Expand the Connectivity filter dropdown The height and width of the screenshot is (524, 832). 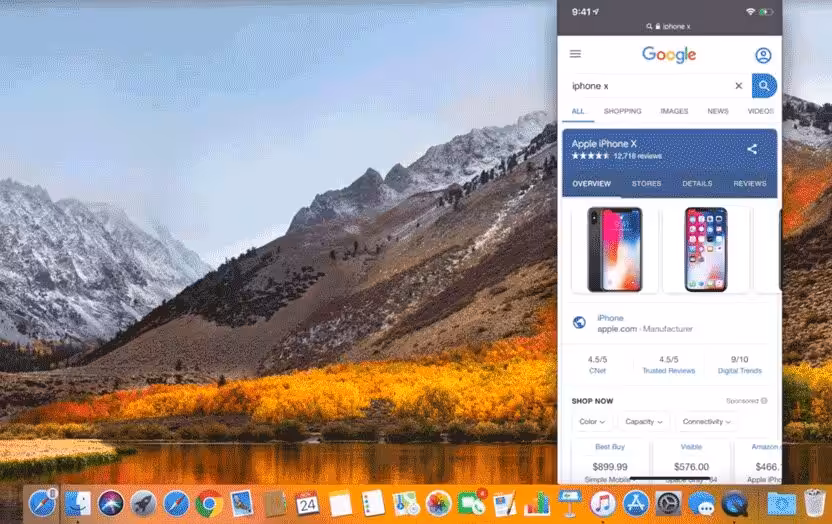[x=707, y=422]
